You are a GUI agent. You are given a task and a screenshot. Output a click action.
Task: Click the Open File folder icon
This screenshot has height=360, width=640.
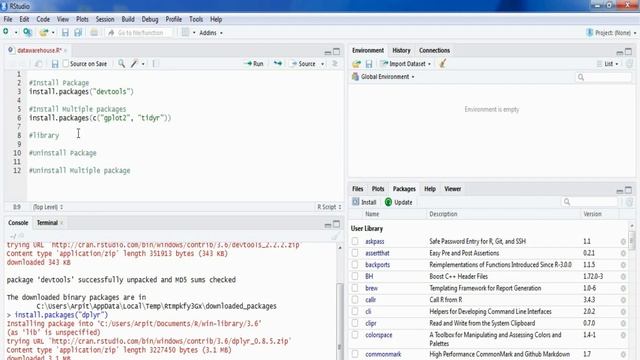click(44, 33)
